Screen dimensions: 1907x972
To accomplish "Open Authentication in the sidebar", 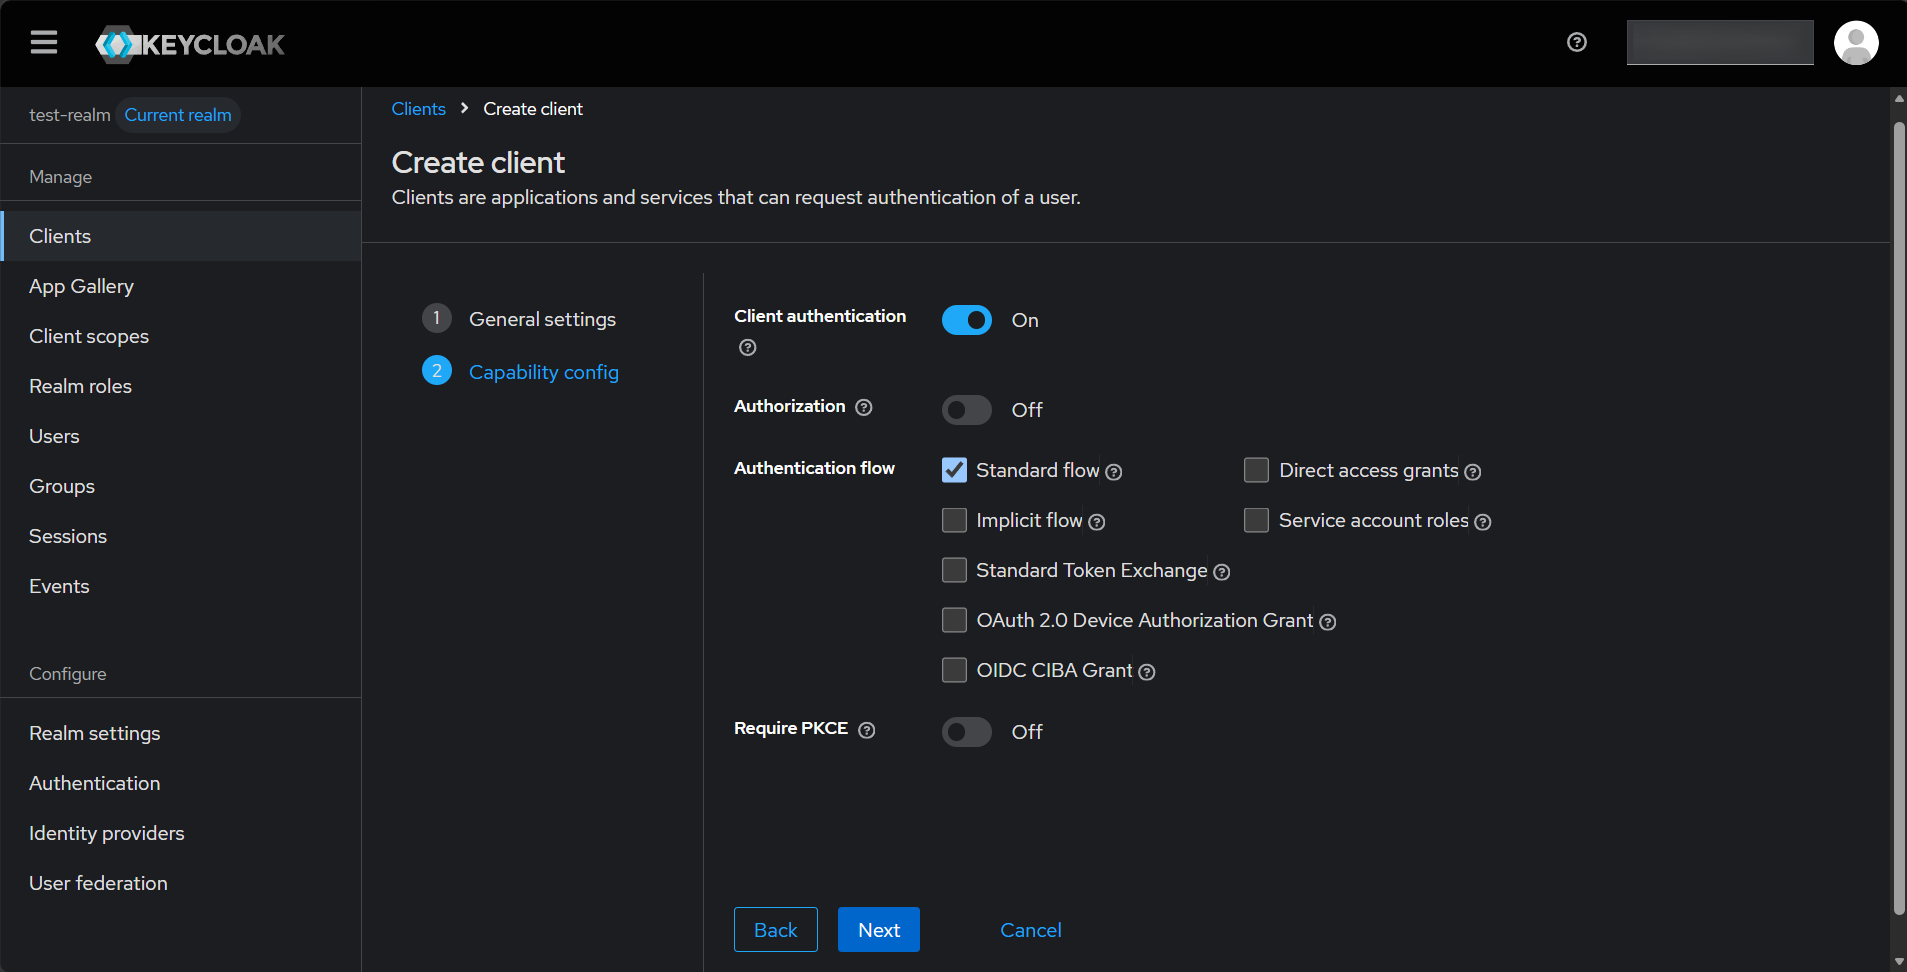I will click(181, 783).
